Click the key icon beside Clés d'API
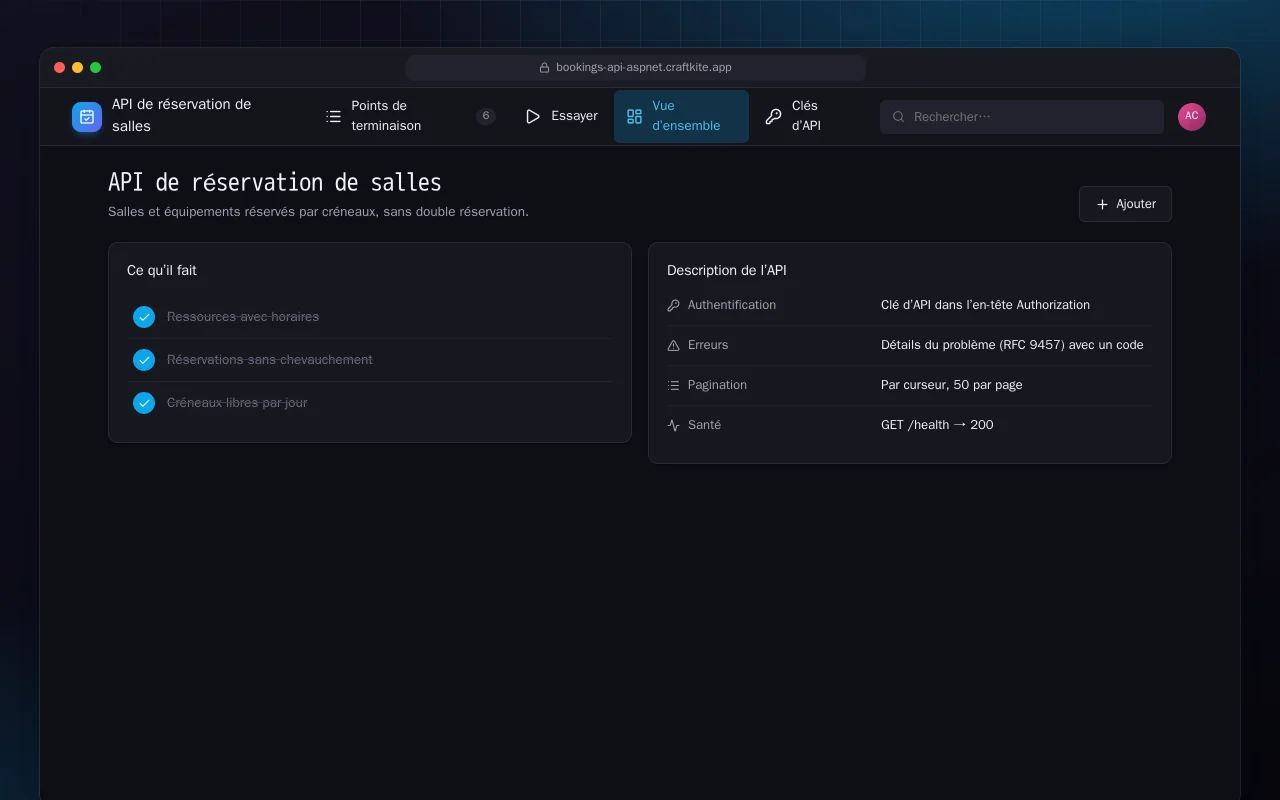The width and height of the screenshot is (1280, 800). click(x=773, y=117)
